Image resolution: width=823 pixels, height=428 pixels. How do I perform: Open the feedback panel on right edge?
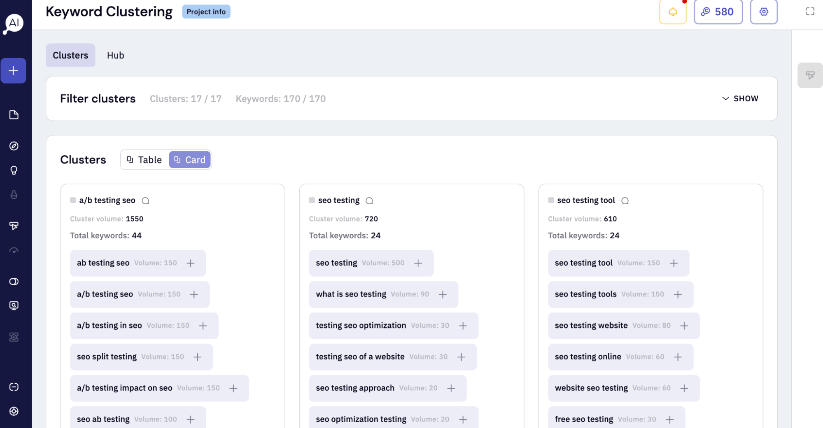click(x=809, y=76)
